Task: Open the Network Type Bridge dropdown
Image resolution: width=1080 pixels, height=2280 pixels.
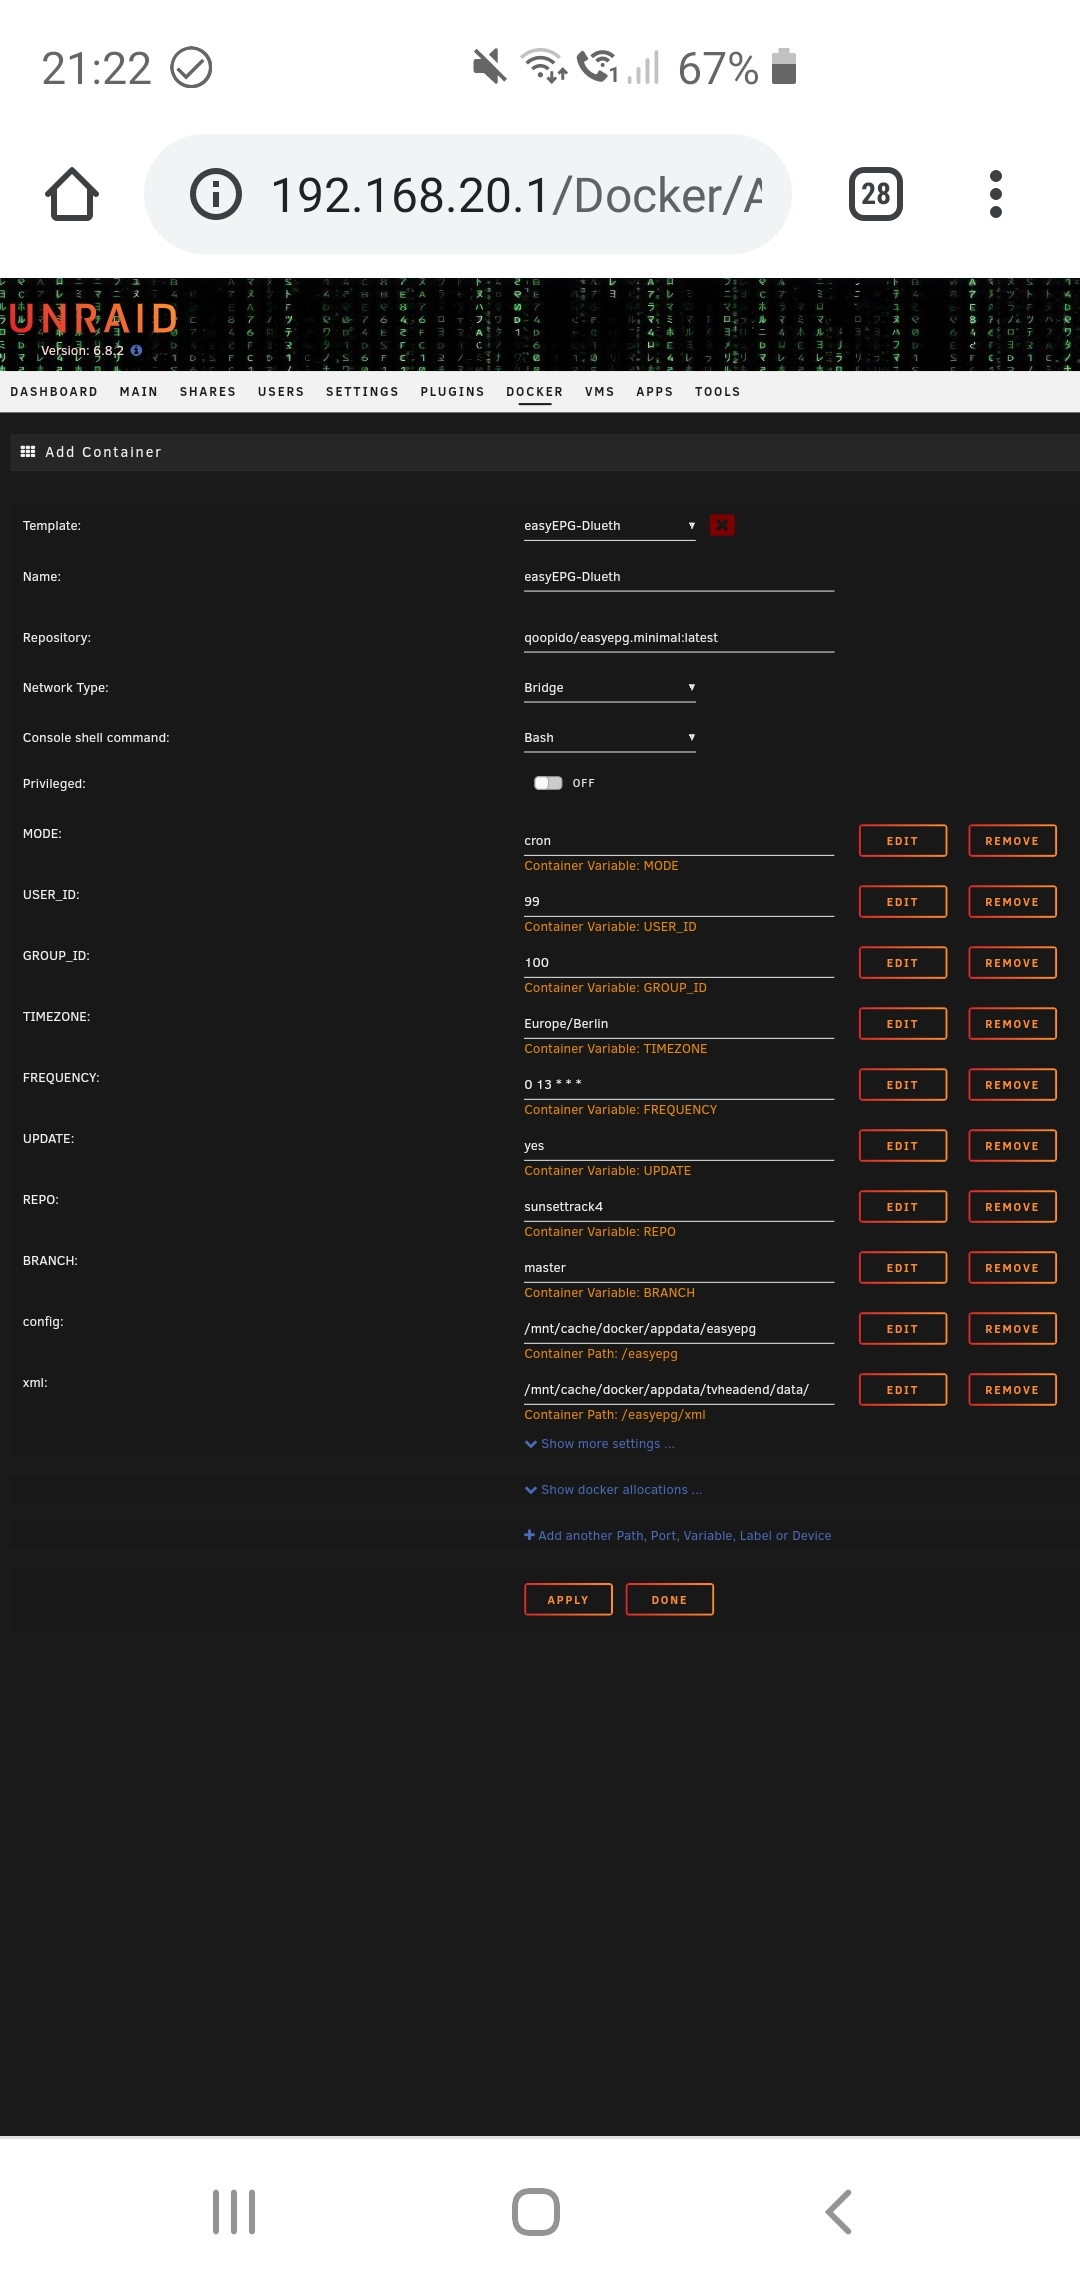Action: pos(609,688)
